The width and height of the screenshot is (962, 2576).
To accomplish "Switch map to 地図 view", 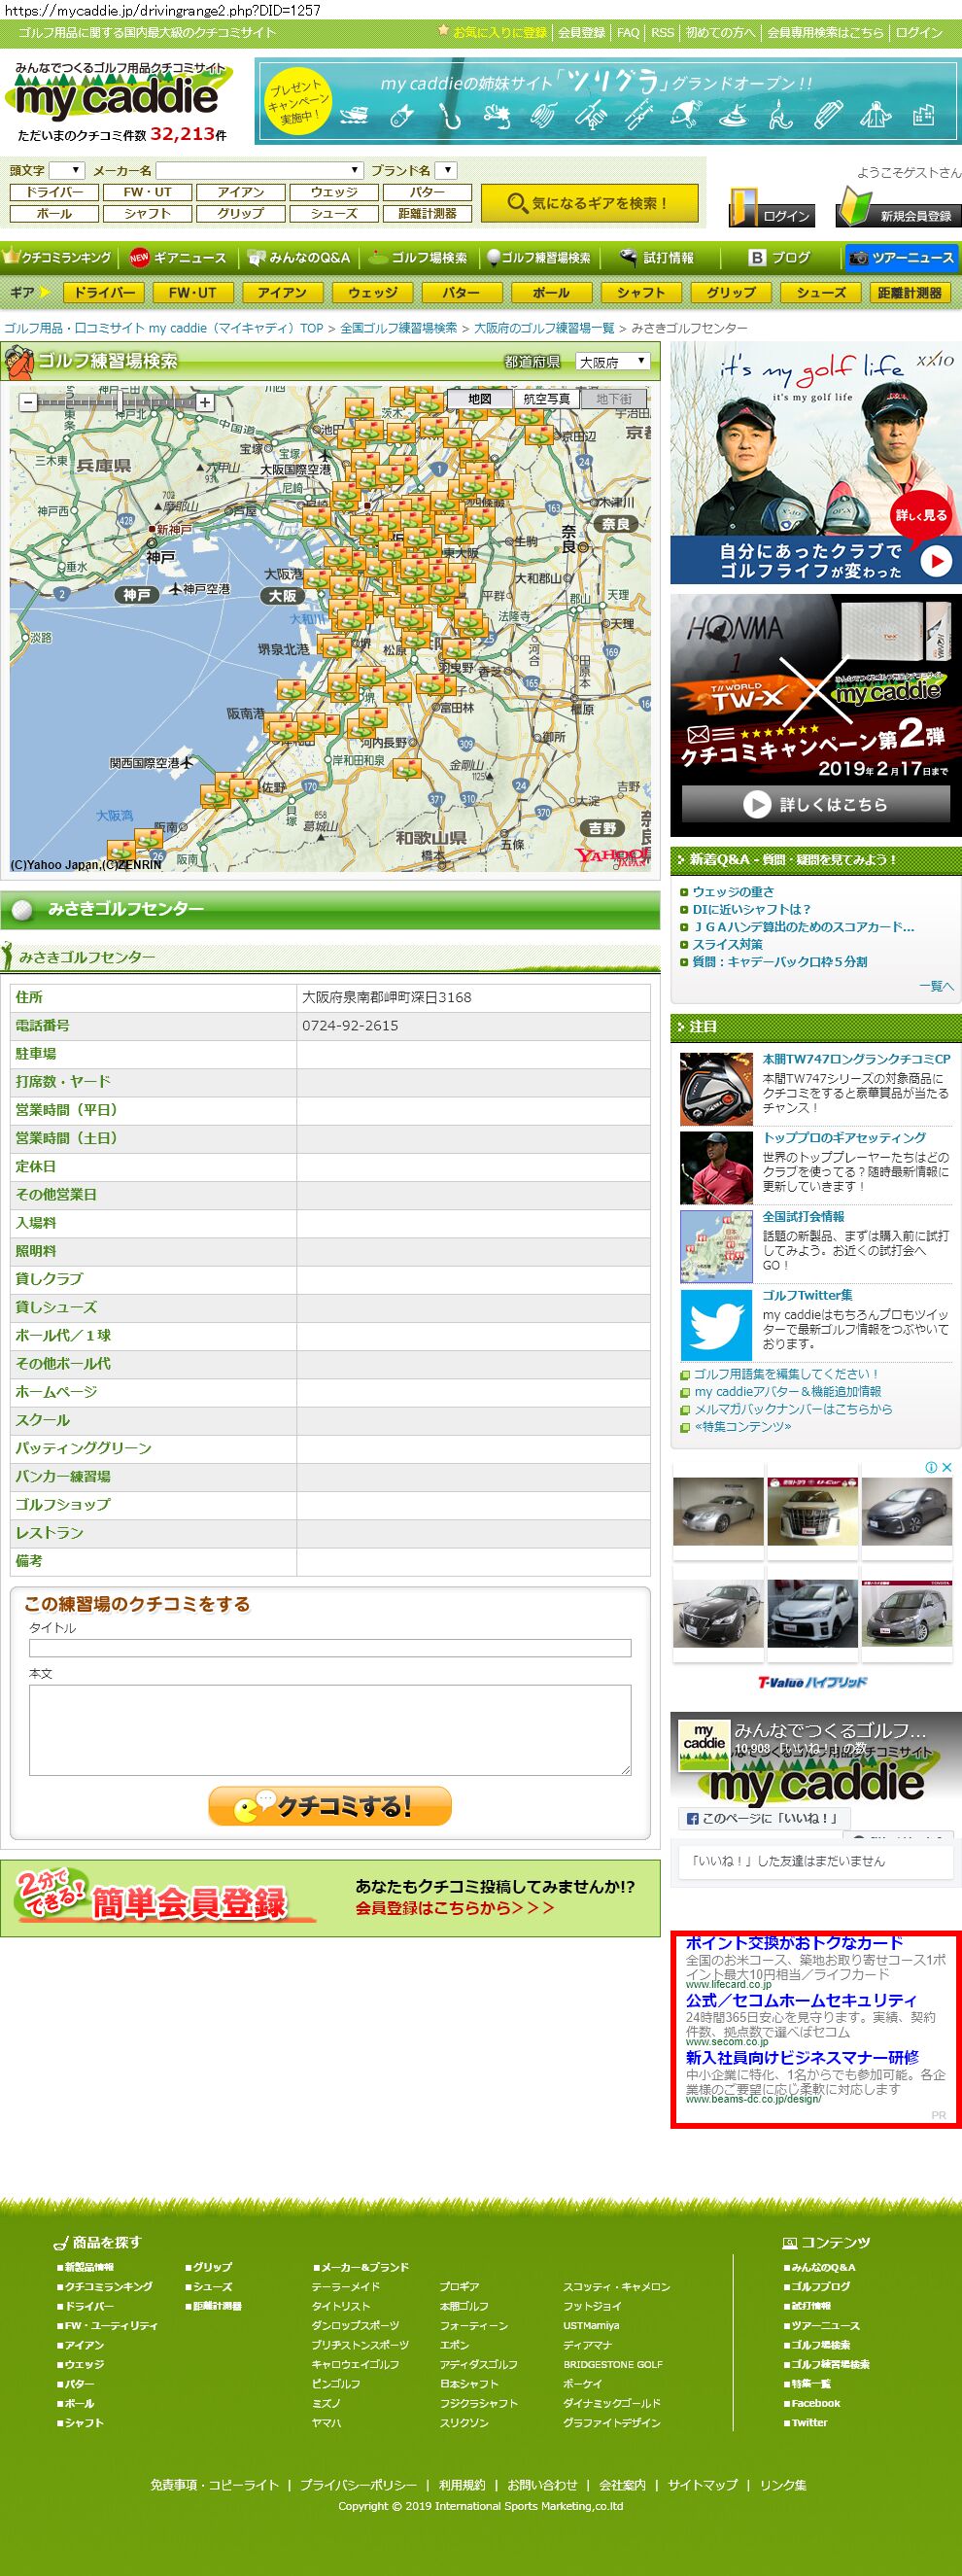I will [480, 399].
